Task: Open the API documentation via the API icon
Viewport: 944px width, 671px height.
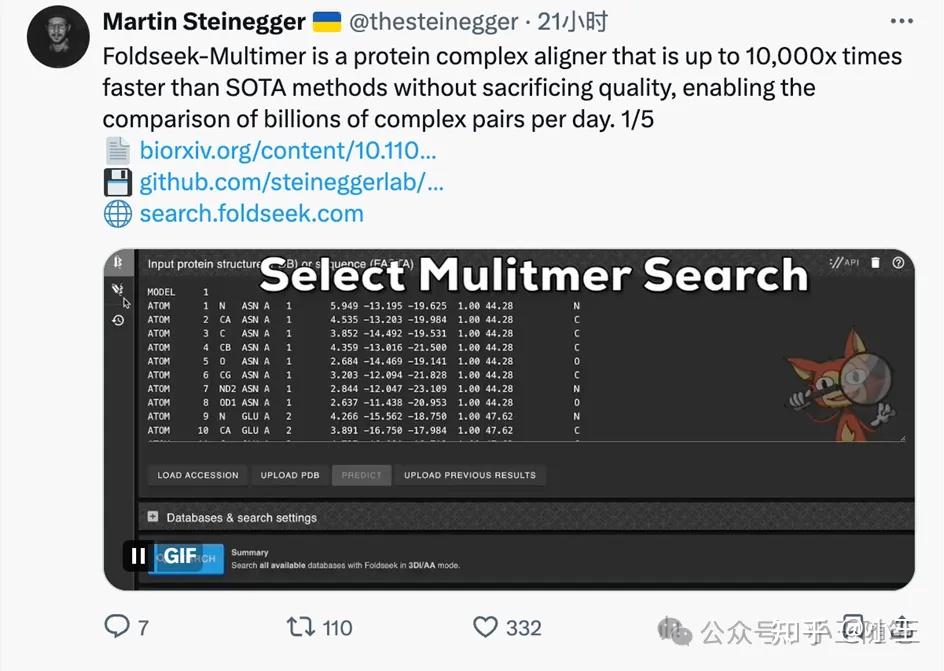Action: 849,262
